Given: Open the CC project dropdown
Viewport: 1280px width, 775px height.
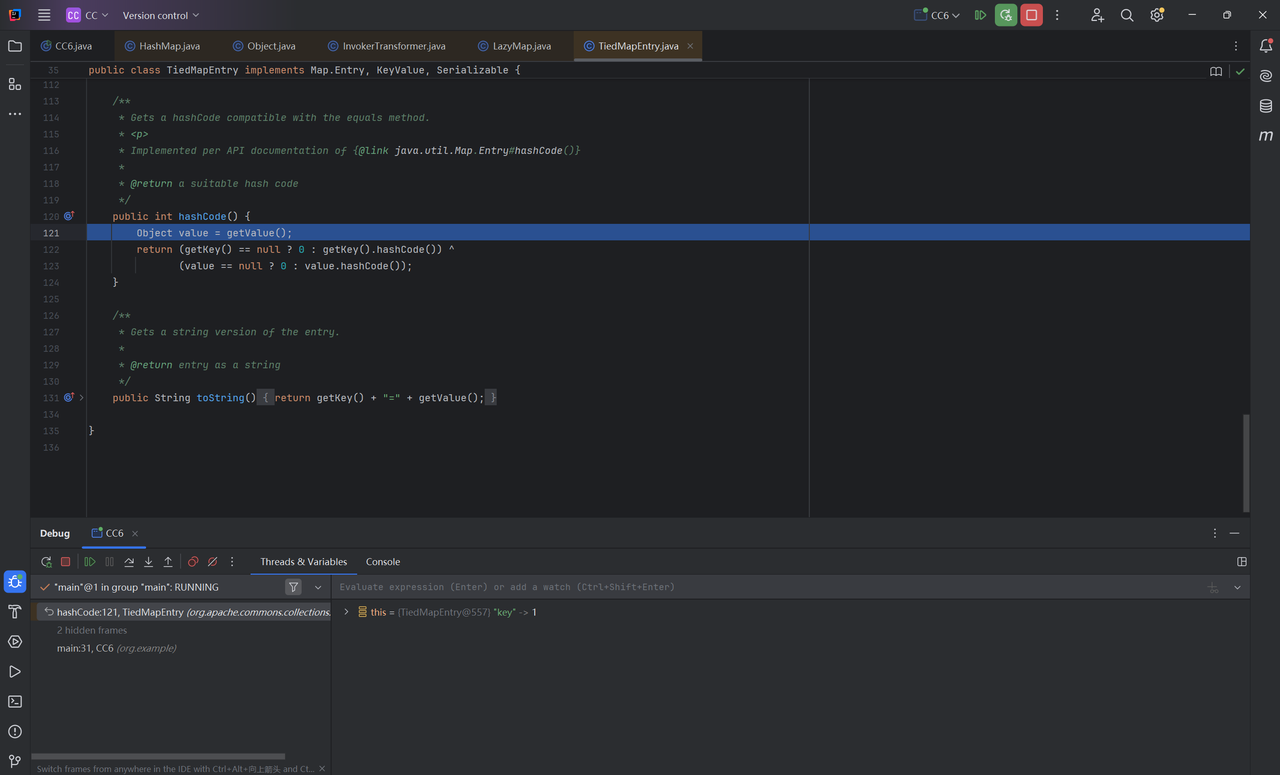Looking at the screenshot, I should point(88,15).
